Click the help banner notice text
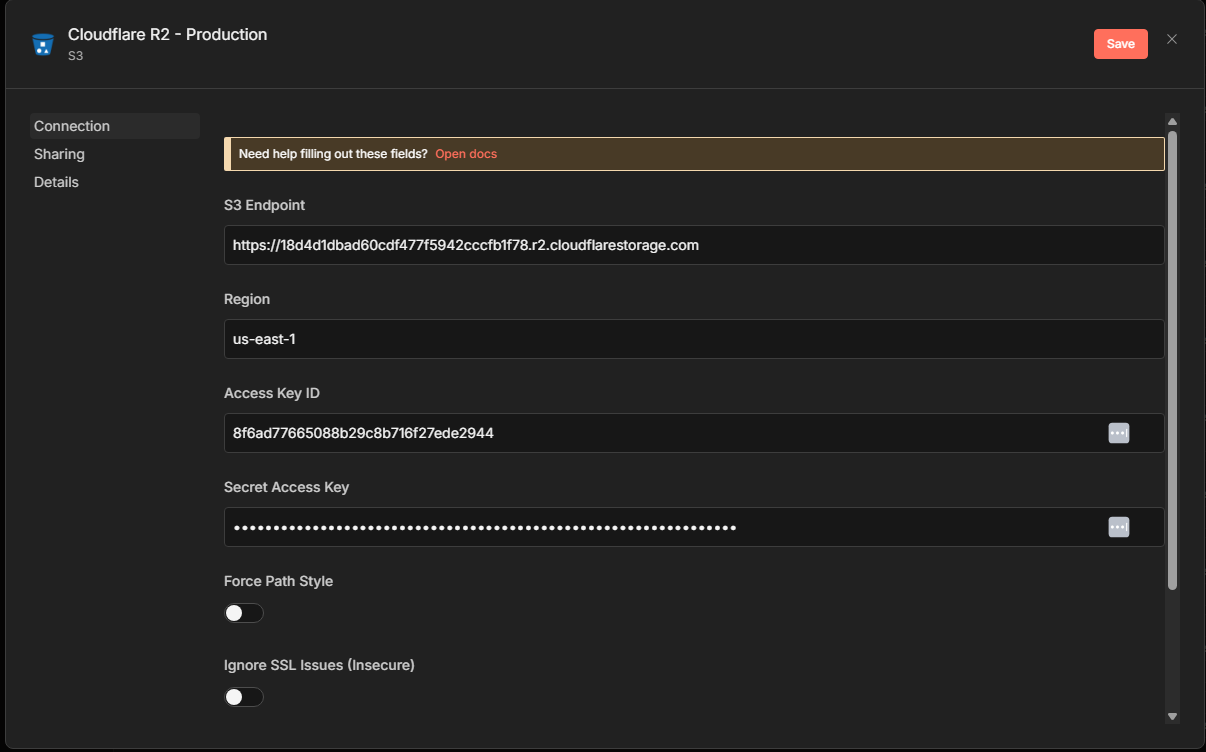This screenshot has width=1206, height=752. tap(333, 154)
